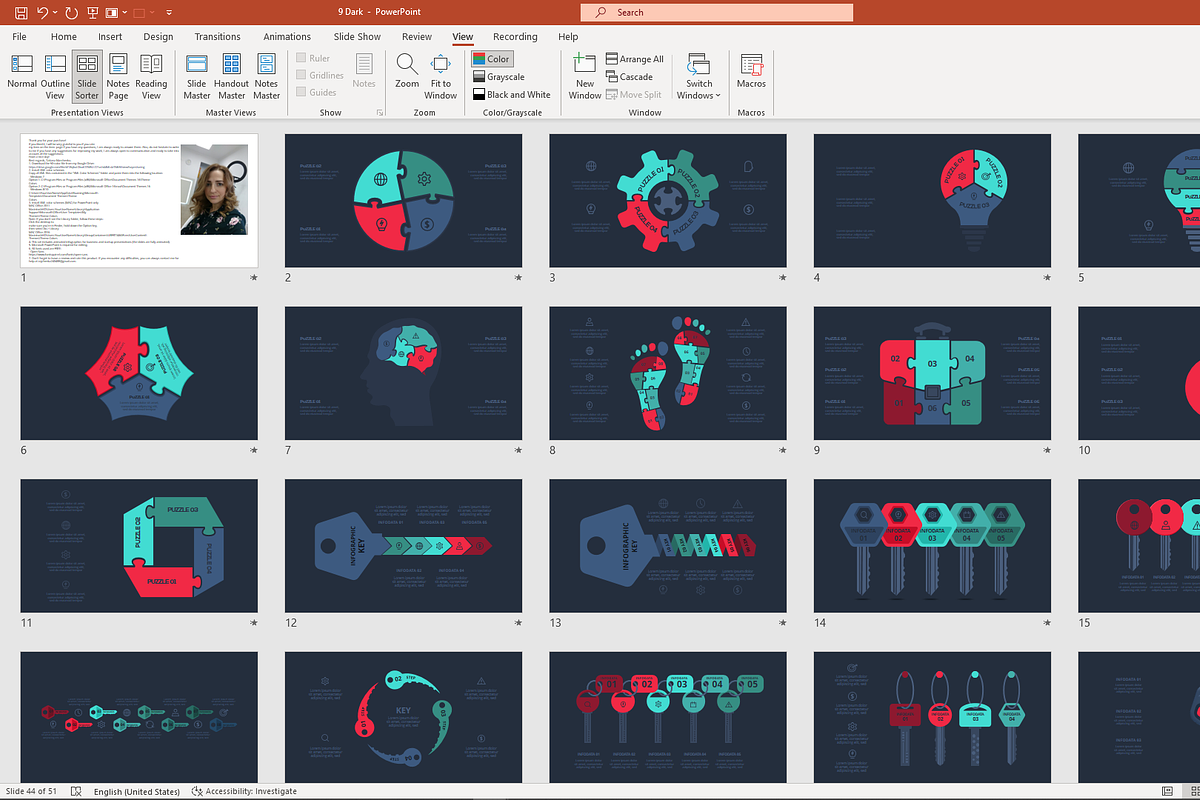The image size is (1200, 800).
Task: Switch to Outline View
Action: (55, 76)
